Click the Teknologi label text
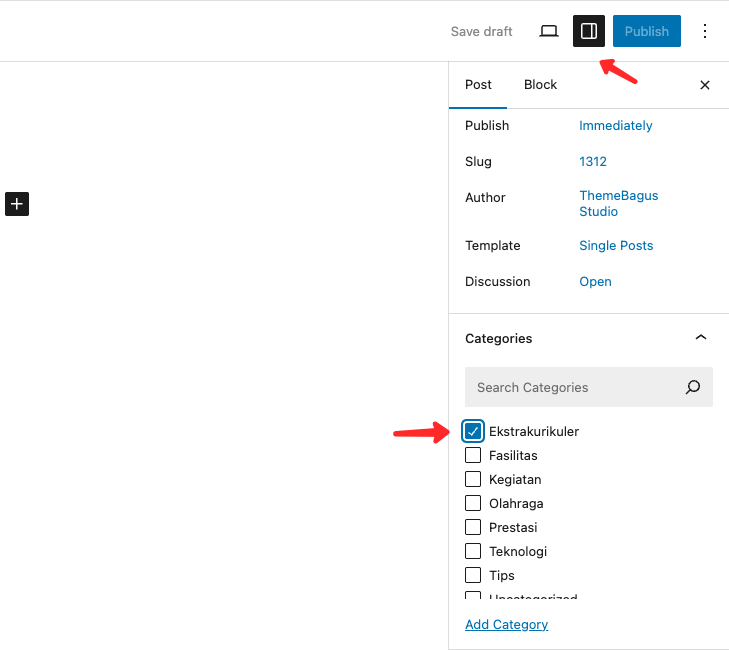This screenshot has width=729, height=650. coord(518,551)
